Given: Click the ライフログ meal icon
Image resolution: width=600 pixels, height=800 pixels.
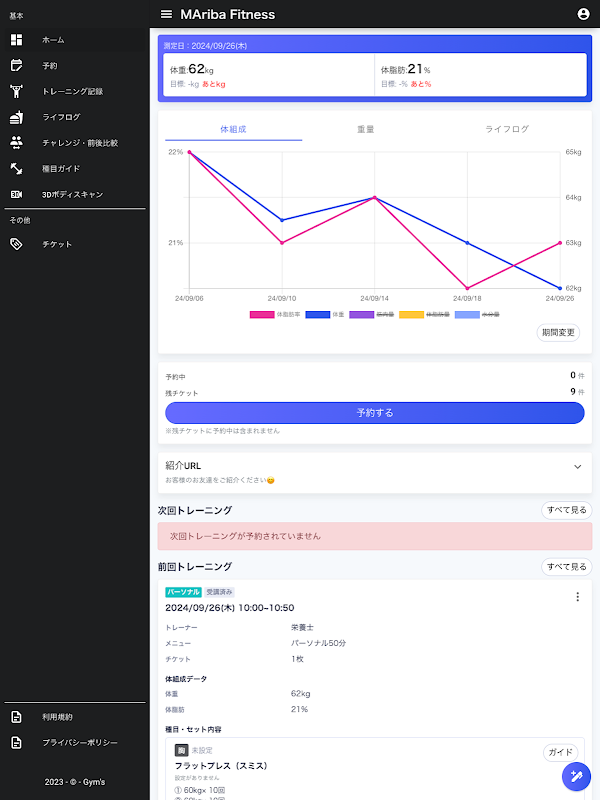Looking at the screenshot, I should point(16,117).
